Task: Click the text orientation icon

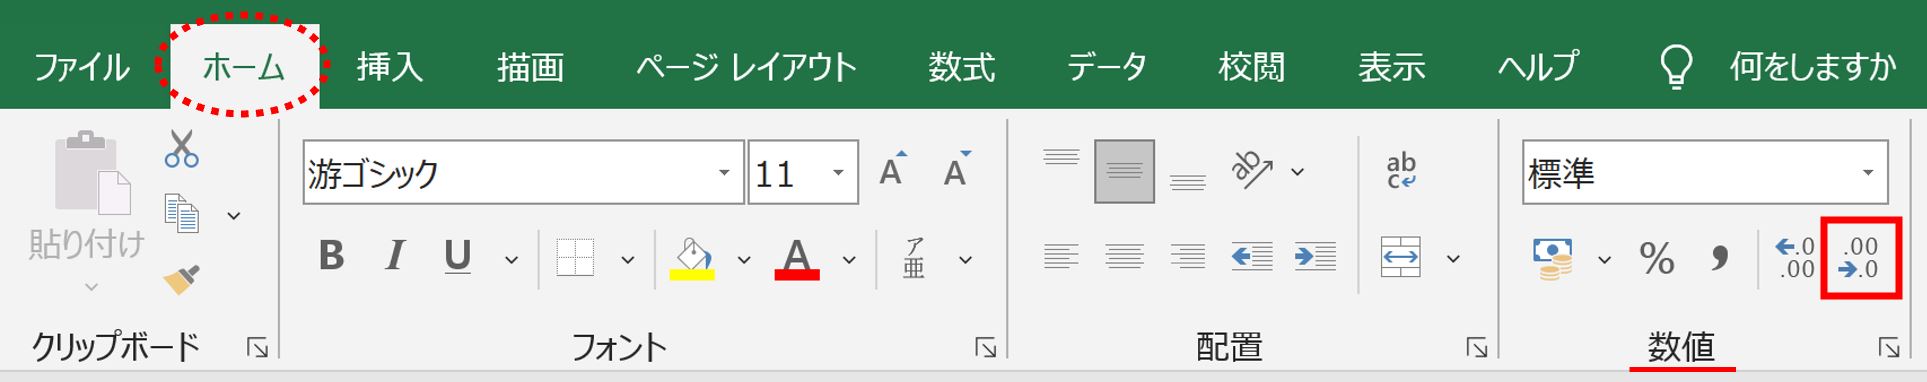Action: [x=1252, y=171]
